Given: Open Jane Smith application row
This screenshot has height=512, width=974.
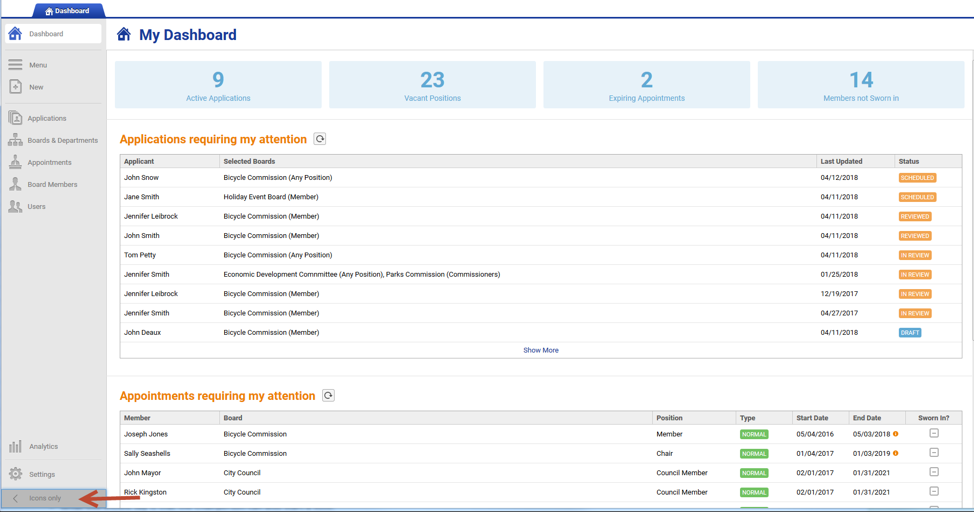Looking at the screenshot, I should click(x=540, y=197).
